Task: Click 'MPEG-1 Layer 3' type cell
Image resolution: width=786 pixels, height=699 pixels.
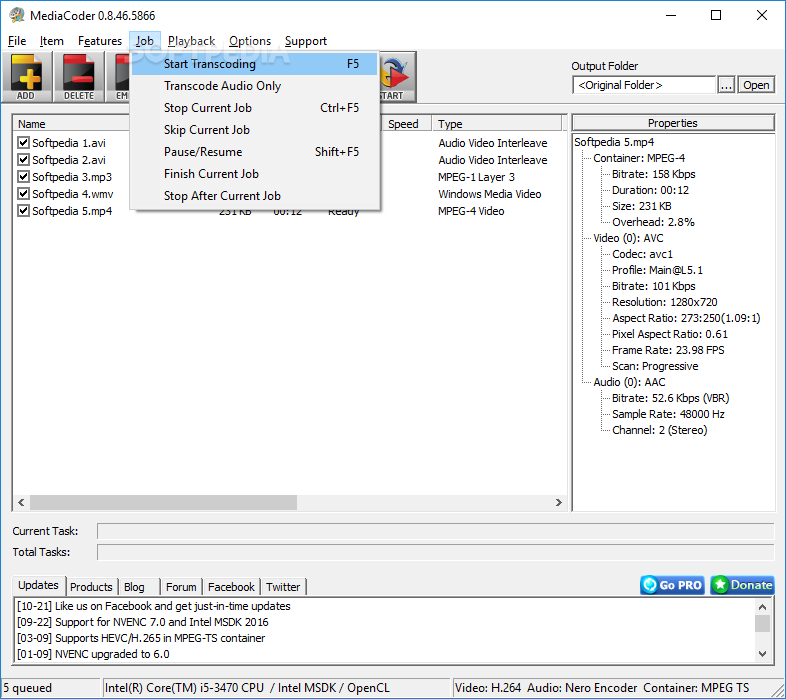Action: (x=476, y=177)
